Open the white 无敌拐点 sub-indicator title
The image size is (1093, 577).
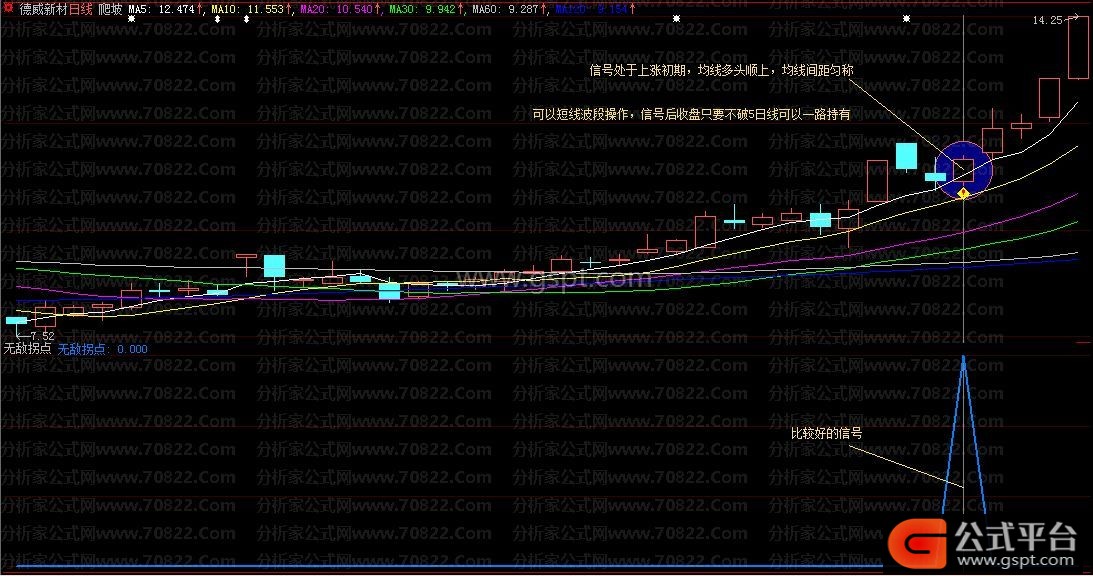(27, 348)
